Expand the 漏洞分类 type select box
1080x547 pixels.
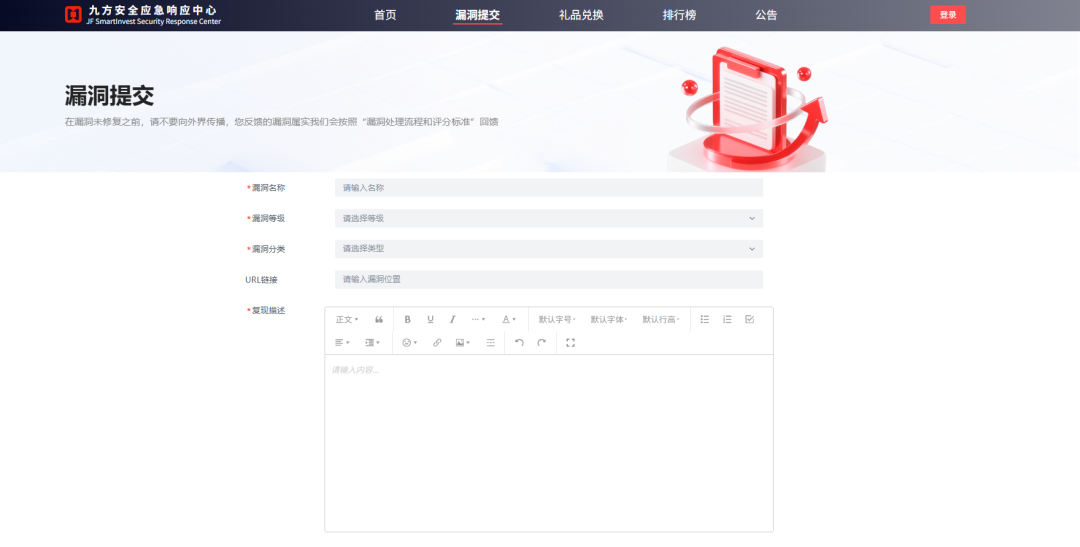[549, 249]
